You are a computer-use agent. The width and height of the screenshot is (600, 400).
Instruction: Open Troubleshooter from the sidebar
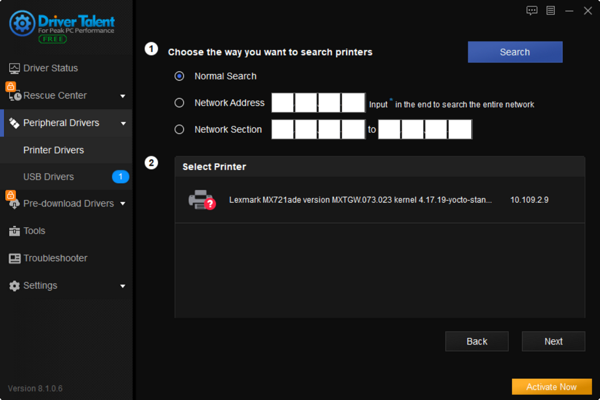click(55, 258)
